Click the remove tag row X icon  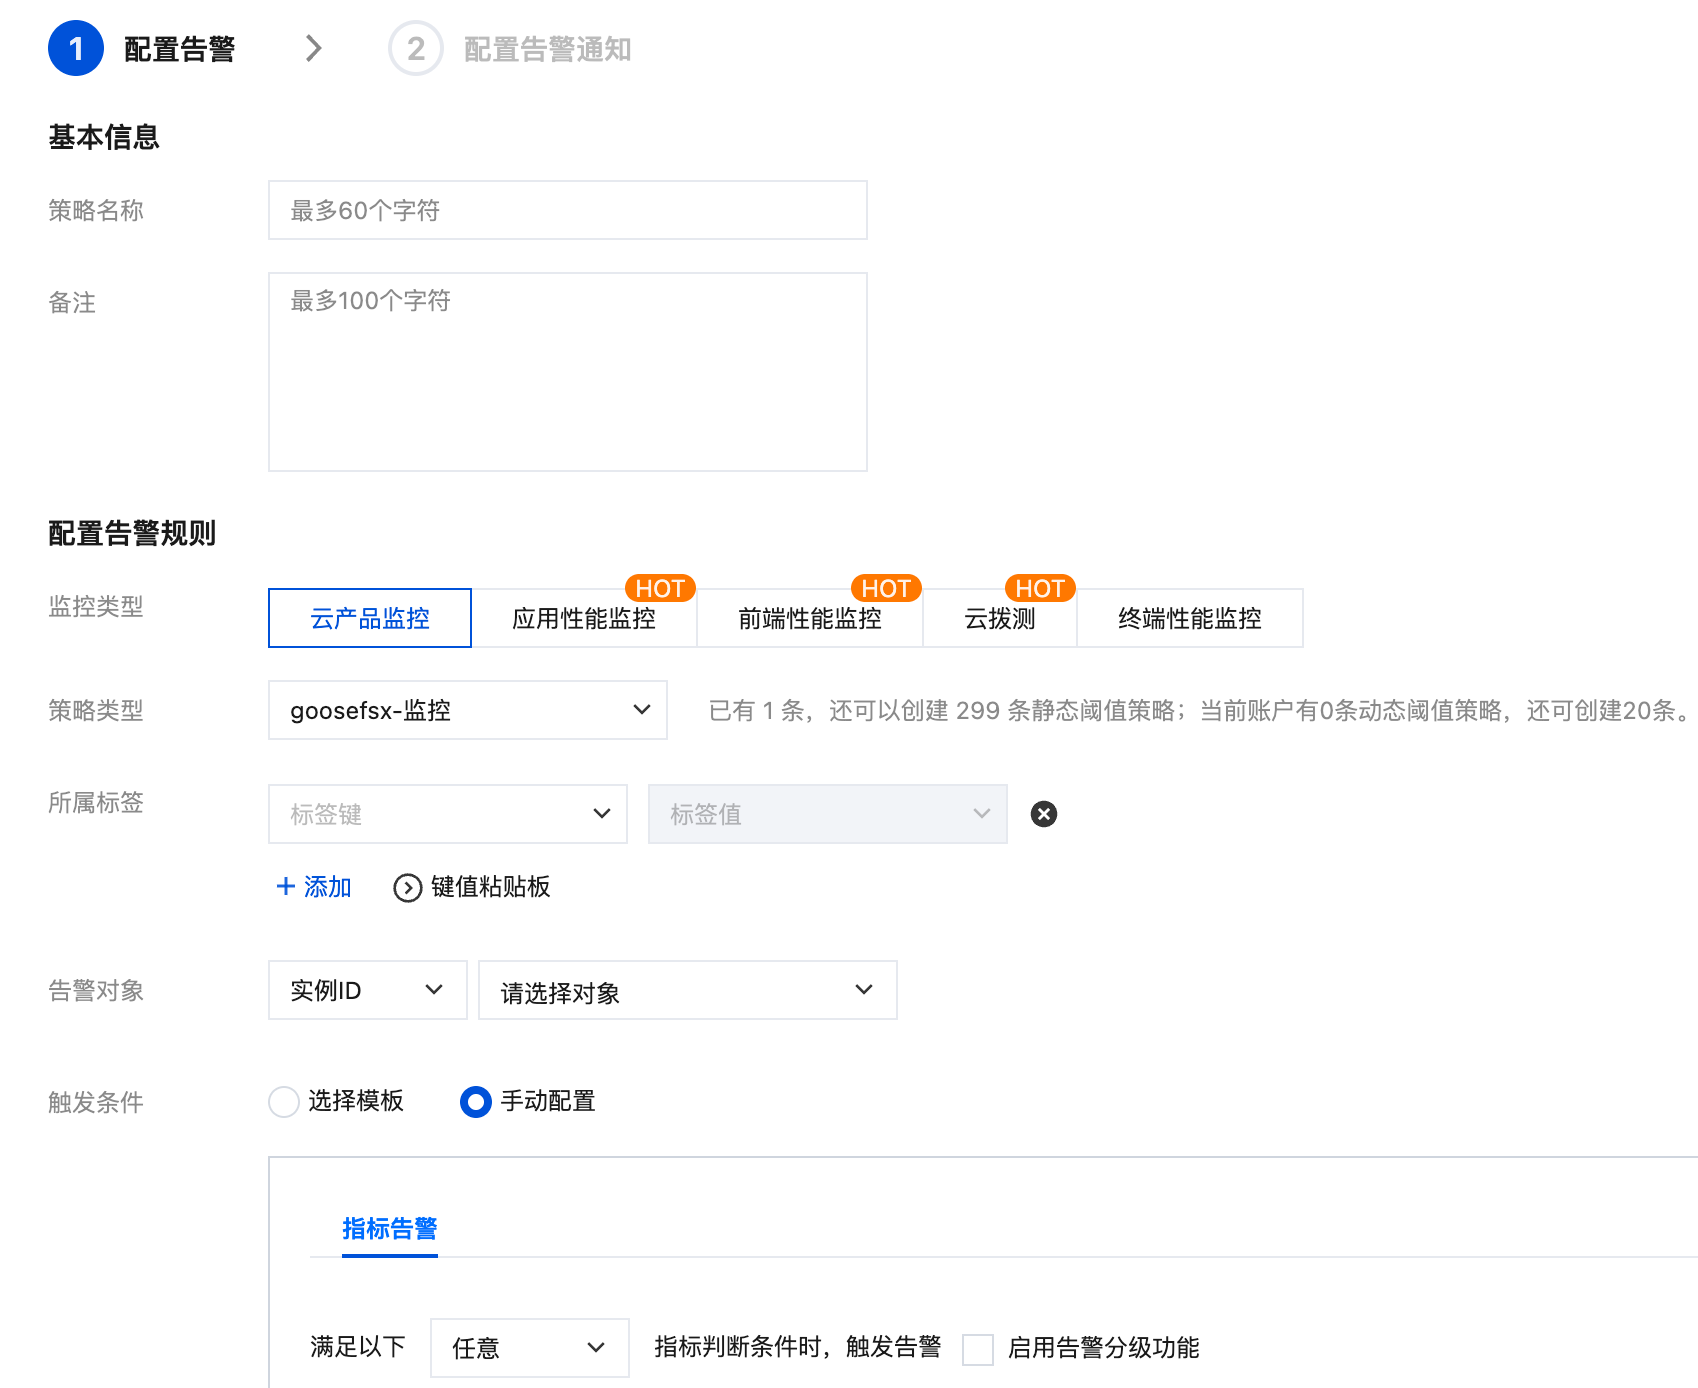click(x=1043, y=814)
